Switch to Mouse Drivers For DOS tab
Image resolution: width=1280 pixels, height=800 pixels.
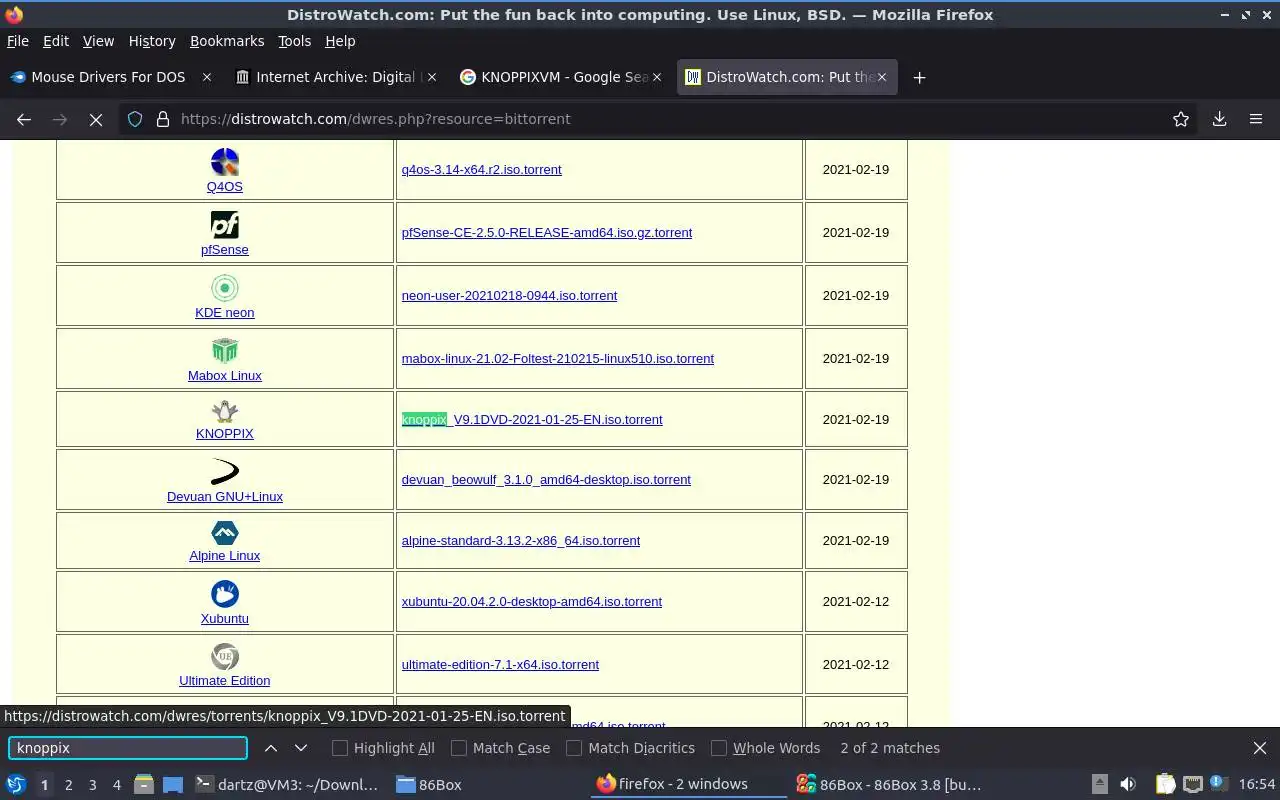[110, 77]
